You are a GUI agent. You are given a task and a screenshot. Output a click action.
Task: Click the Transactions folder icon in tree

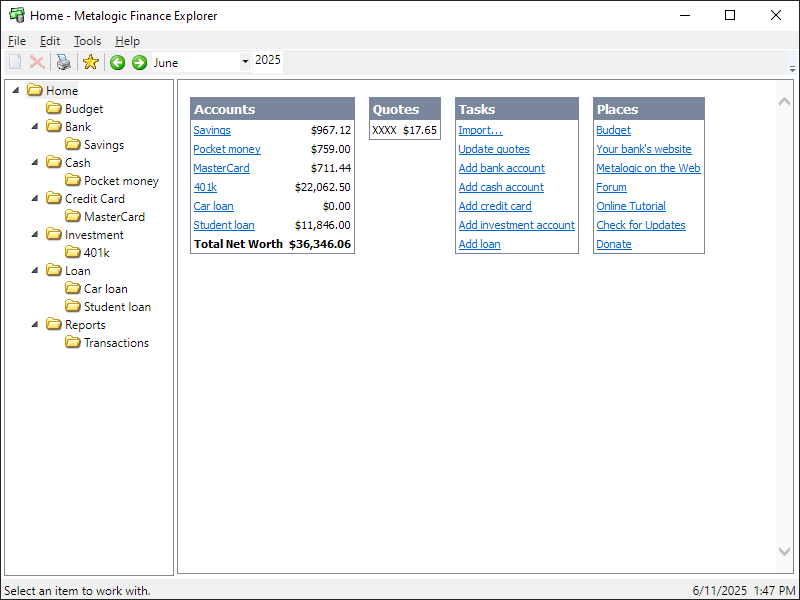point(73,343)
